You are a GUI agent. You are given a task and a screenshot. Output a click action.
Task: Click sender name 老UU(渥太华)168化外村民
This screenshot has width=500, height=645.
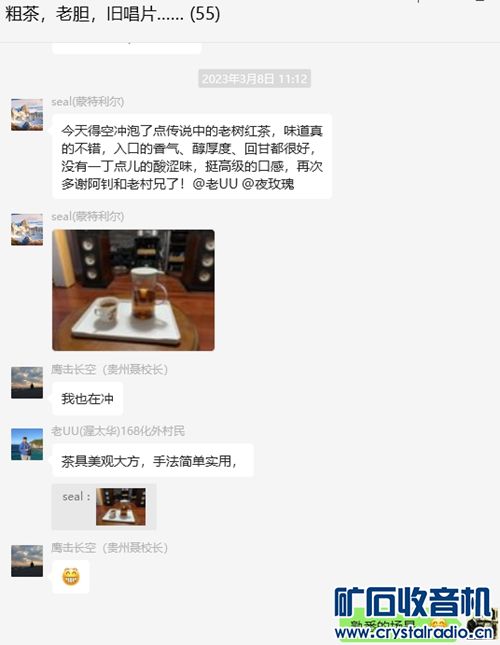(118, 431)
